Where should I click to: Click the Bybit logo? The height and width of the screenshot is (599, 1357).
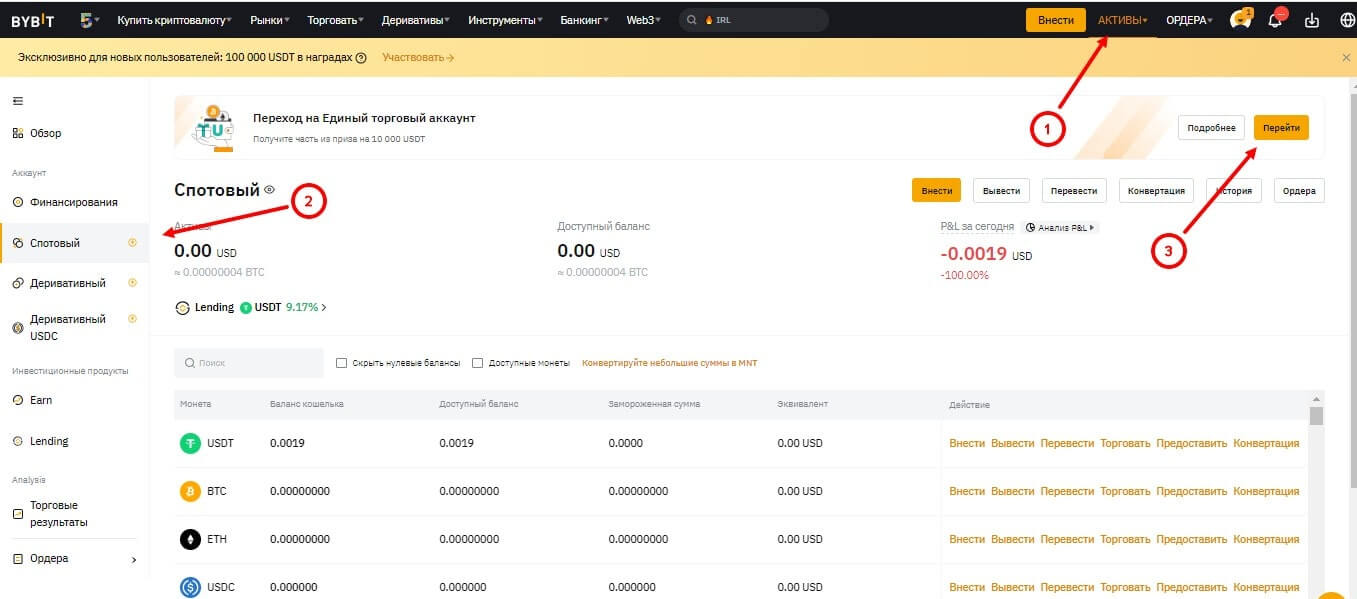tap(32, 21)
